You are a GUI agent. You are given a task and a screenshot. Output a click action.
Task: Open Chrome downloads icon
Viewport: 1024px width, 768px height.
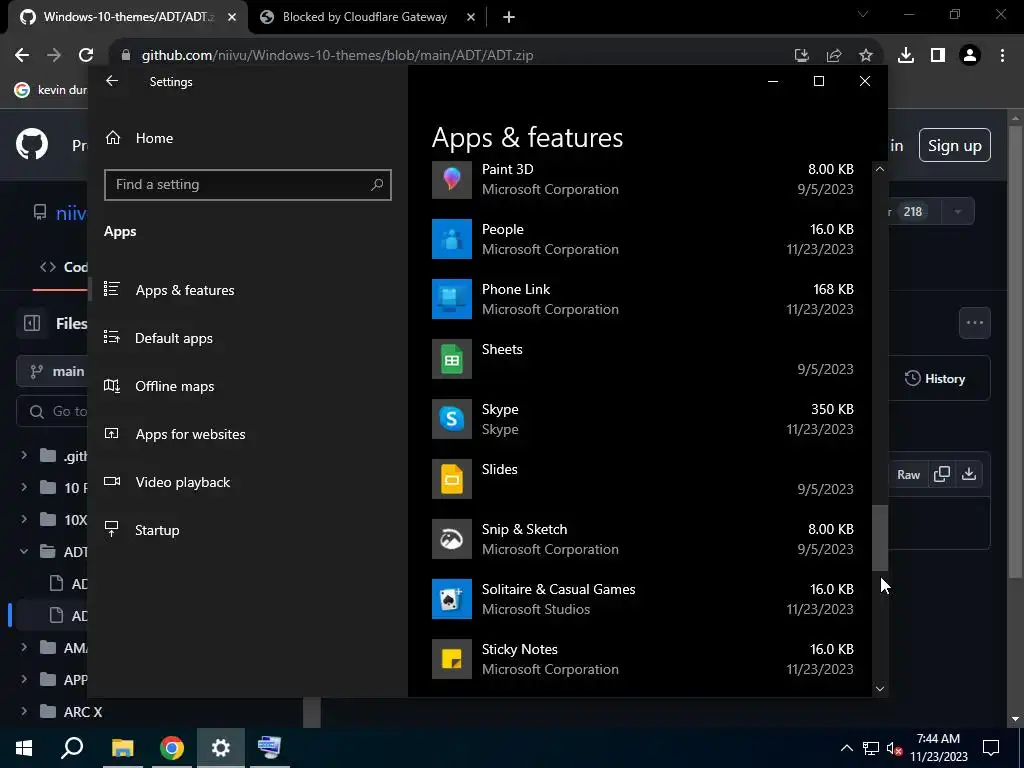pos(906,56)
